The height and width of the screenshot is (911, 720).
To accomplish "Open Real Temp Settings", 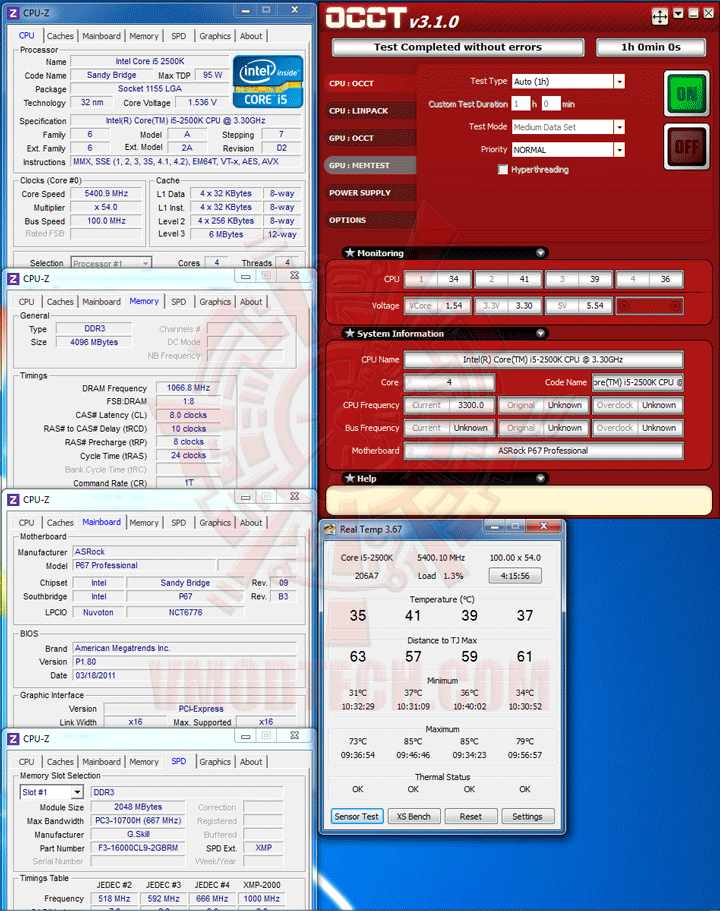I will point(527,816).
